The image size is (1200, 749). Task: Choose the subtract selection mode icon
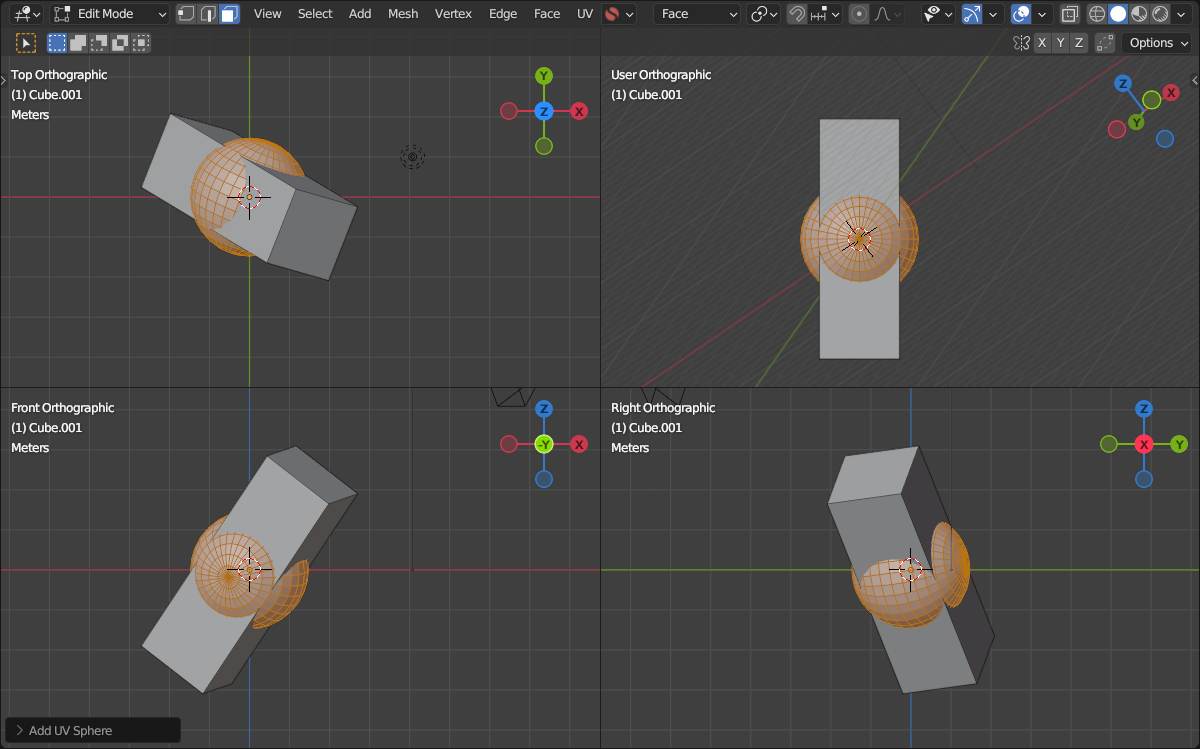99,43
